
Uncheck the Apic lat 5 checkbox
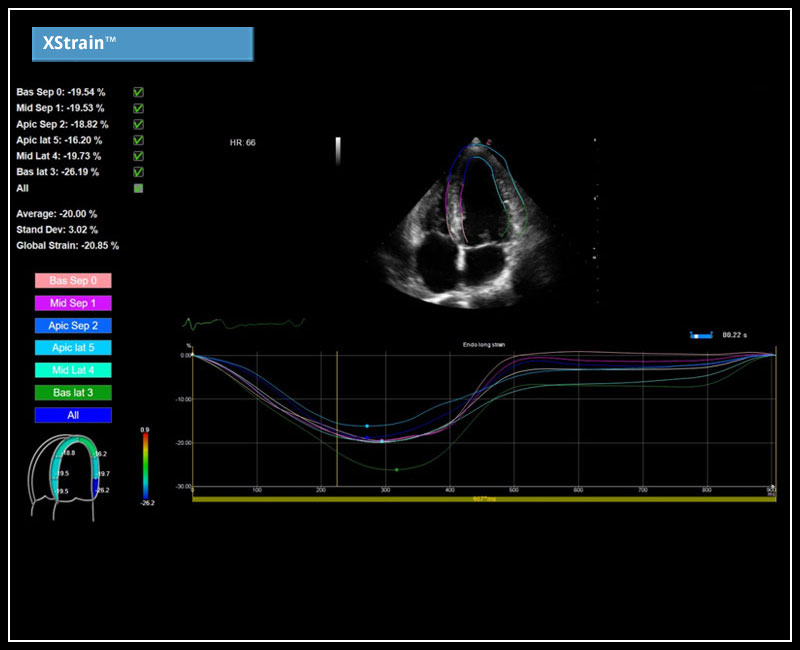pyautogui.click(x=138, y=140)
